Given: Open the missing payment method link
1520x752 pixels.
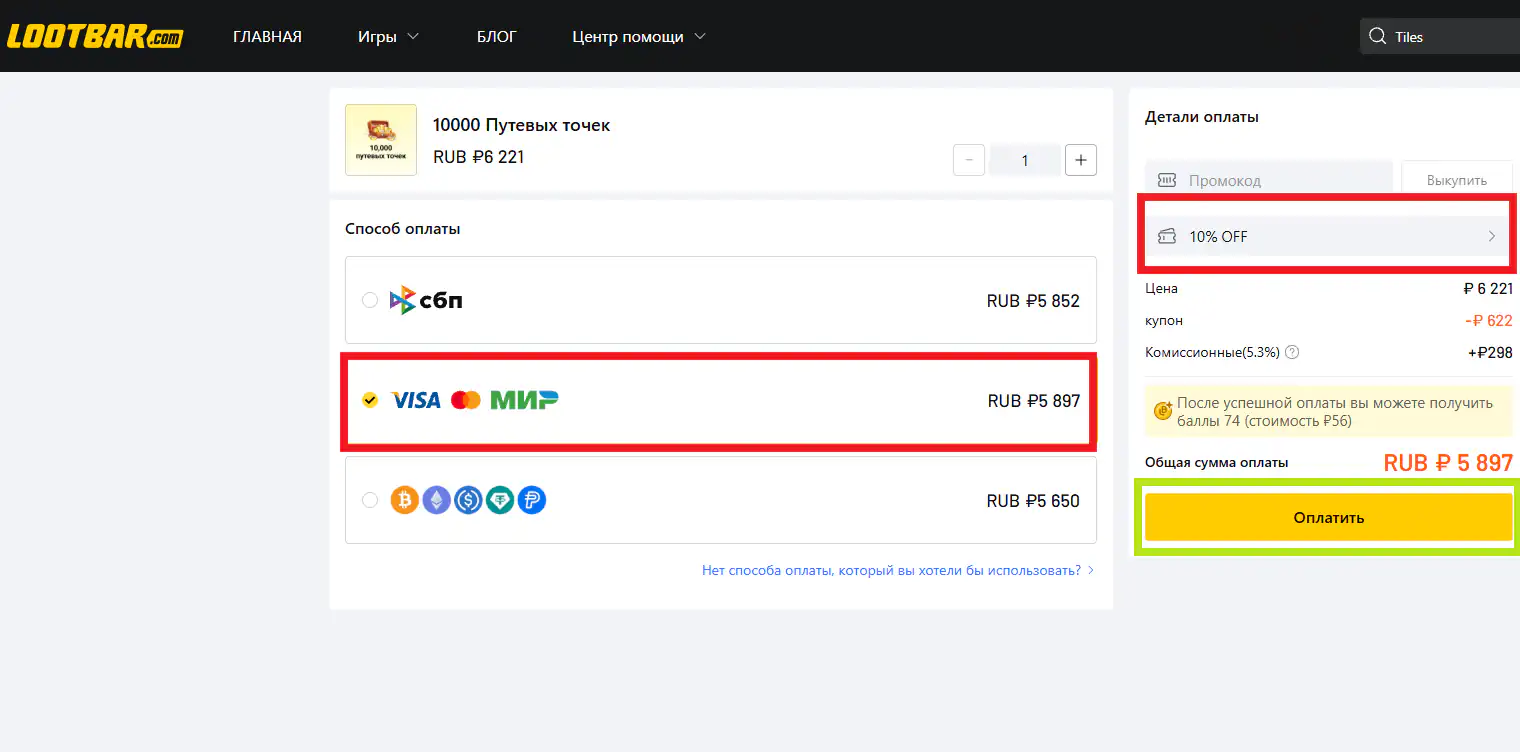Looking at the screenshot, I should coord(898,570).
